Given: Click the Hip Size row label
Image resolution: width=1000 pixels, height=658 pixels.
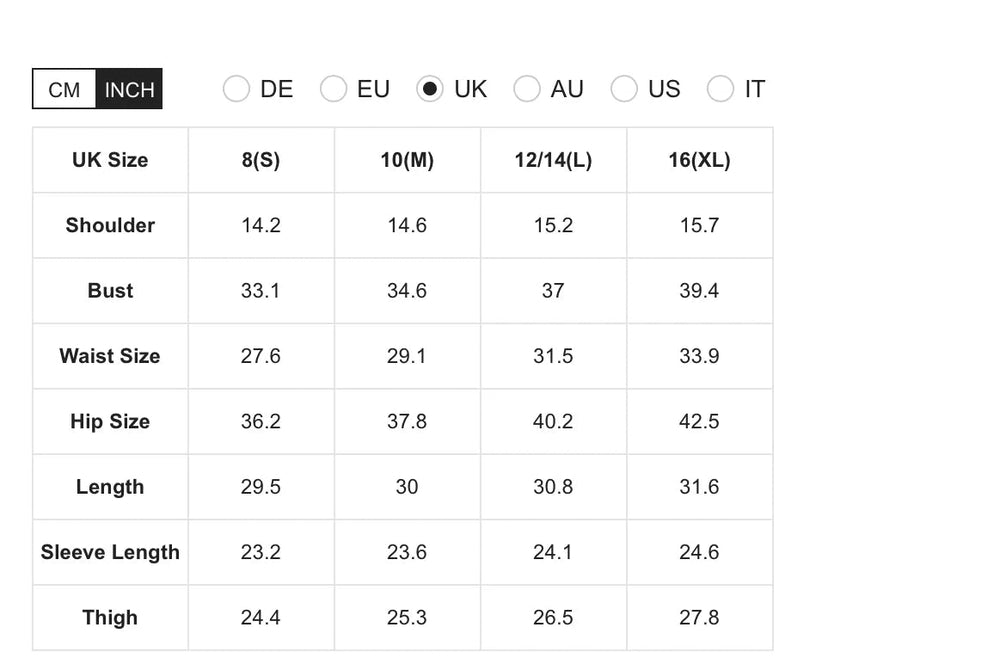Looking at the screenshot, I should 110,421.
